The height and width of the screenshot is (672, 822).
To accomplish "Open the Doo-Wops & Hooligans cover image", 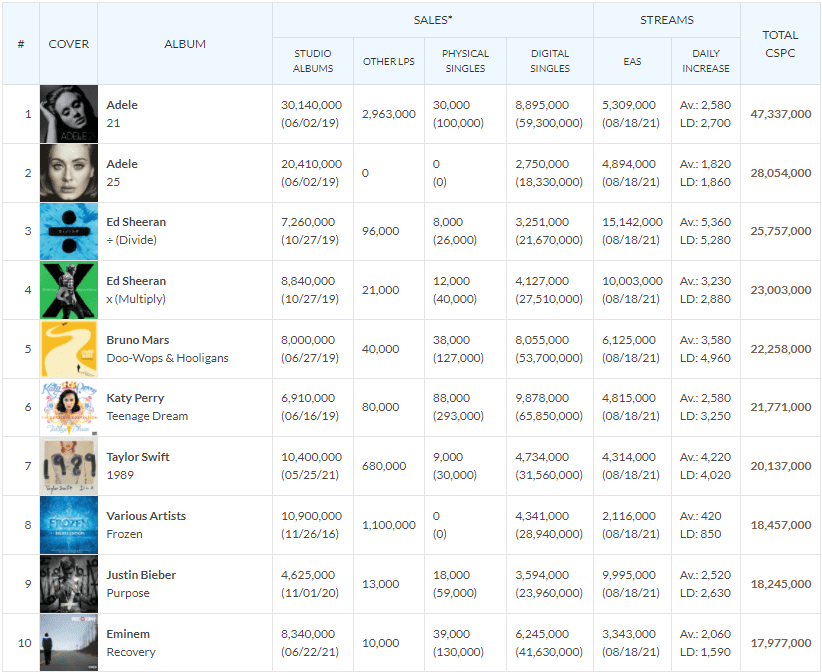I will 69,349.
